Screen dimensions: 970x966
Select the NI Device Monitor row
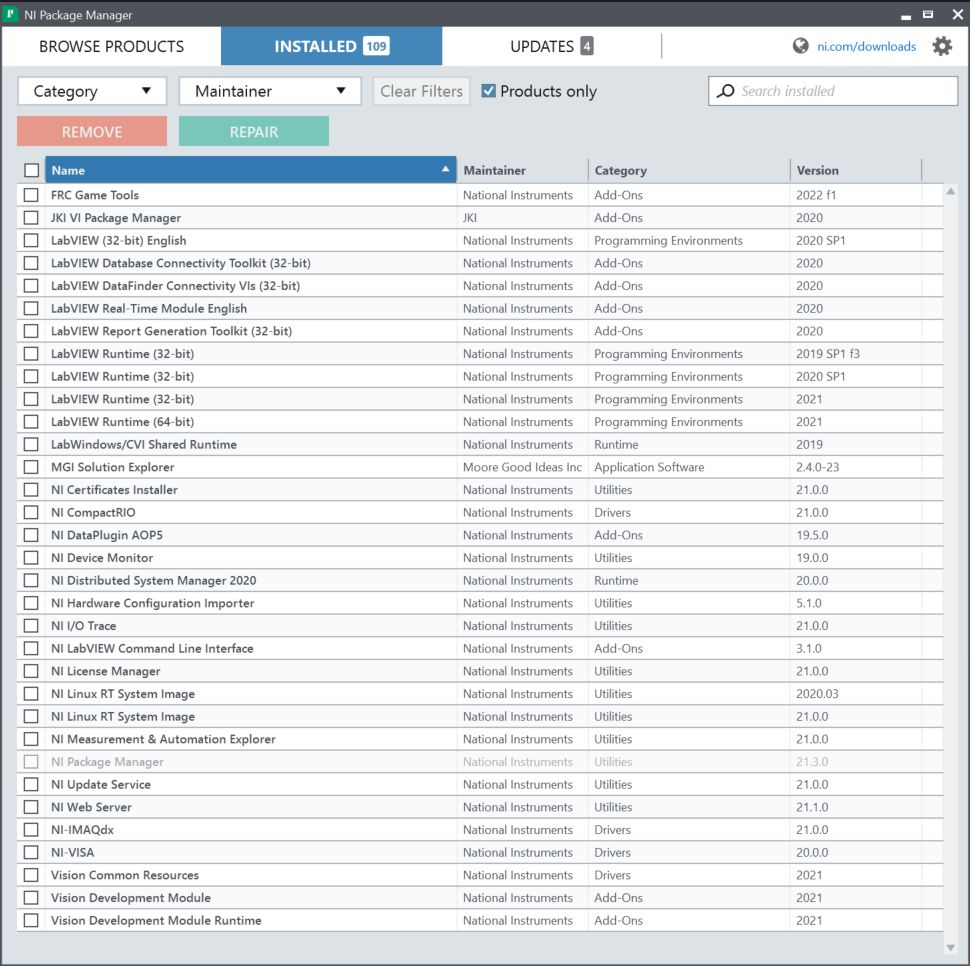tap(480, 558)
